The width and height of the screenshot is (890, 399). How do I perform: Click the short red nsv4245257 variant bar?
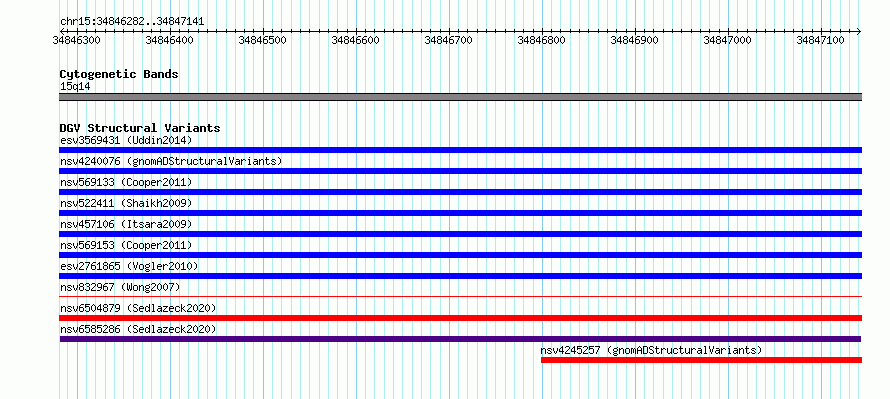coord(702,360)
